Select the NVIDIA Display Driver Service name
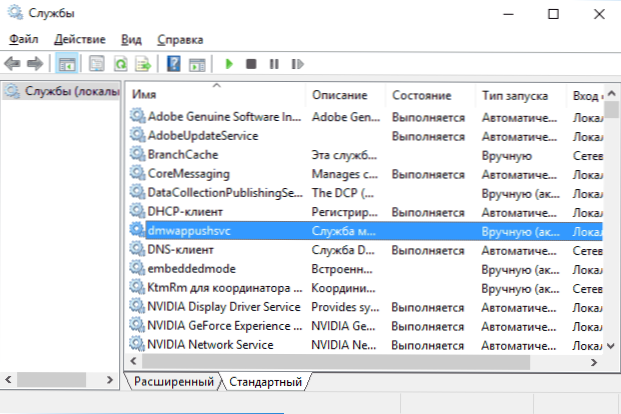This screenshot has width=621, height=414. coord(224,307)
